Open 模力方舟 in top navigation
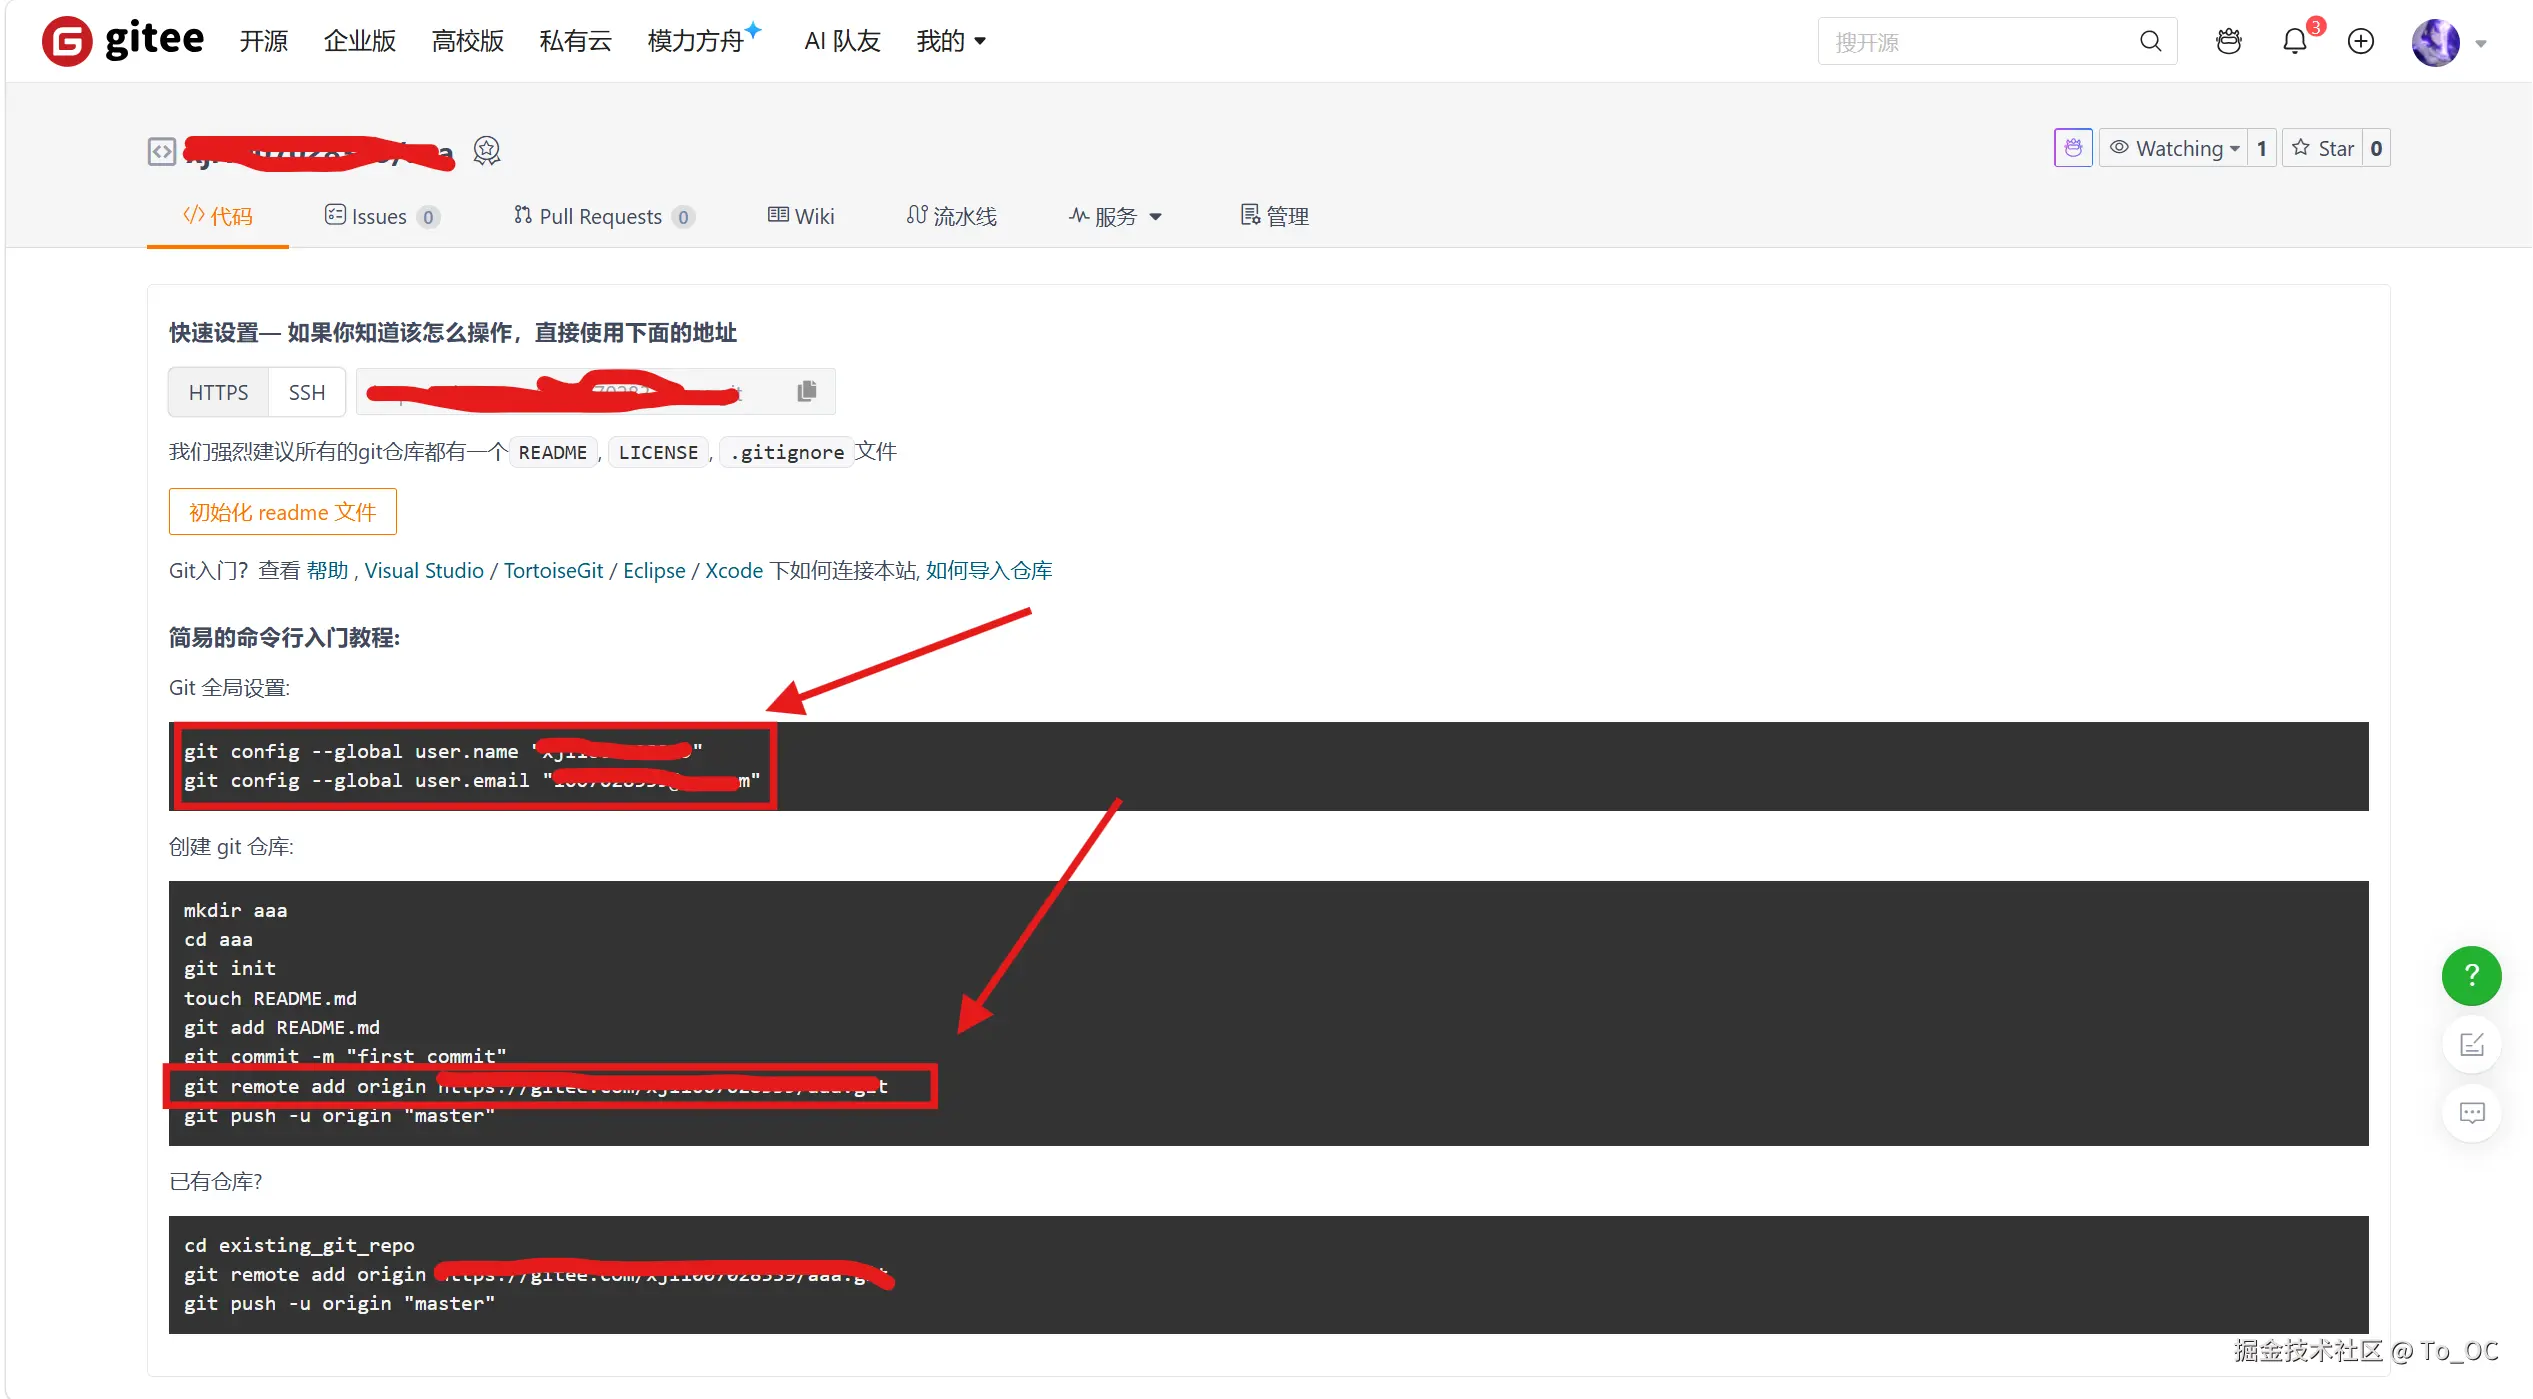Image resolution: width=2533 pixels, height=1399 pixels. pos(704,41)
